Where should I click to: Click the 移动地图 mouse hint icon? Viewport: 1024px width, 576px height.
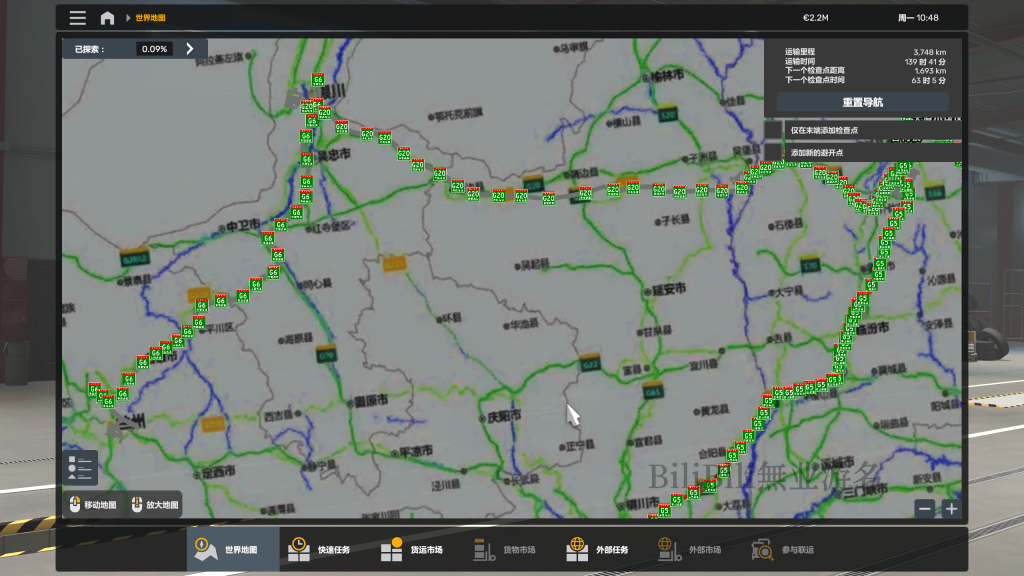click(x=74, y=505)
